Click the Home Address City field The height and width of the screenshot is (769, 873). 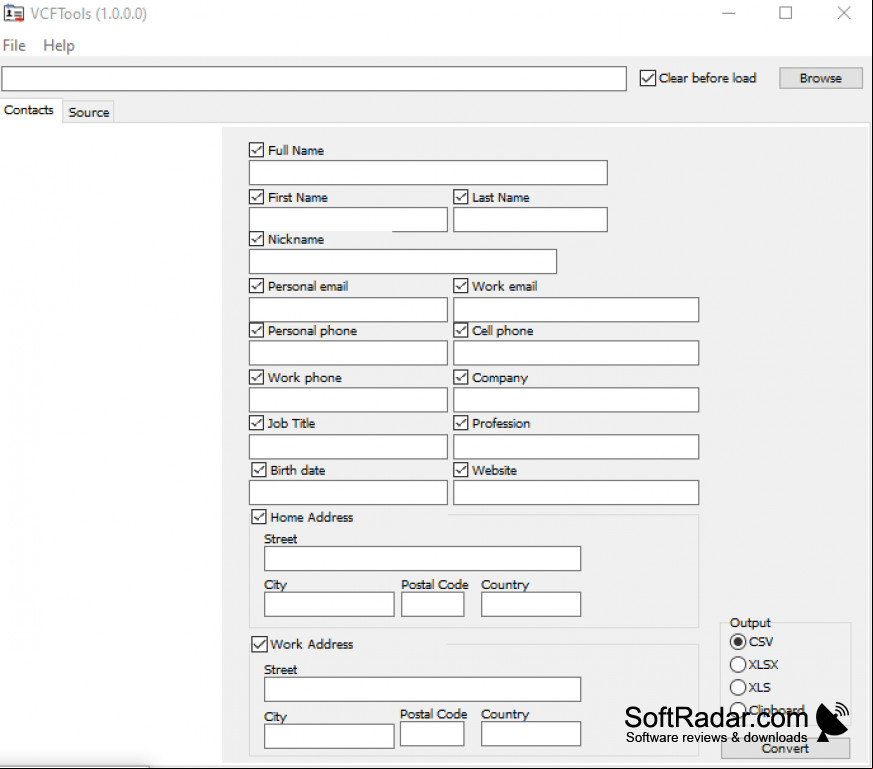tap(329, 604)
